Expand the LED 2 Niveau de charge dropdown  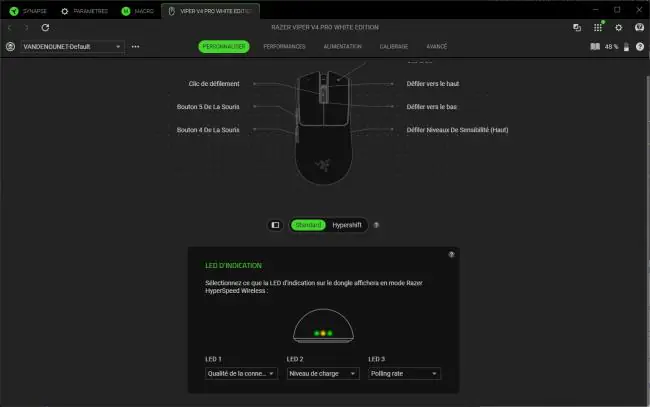pos(323,373)
